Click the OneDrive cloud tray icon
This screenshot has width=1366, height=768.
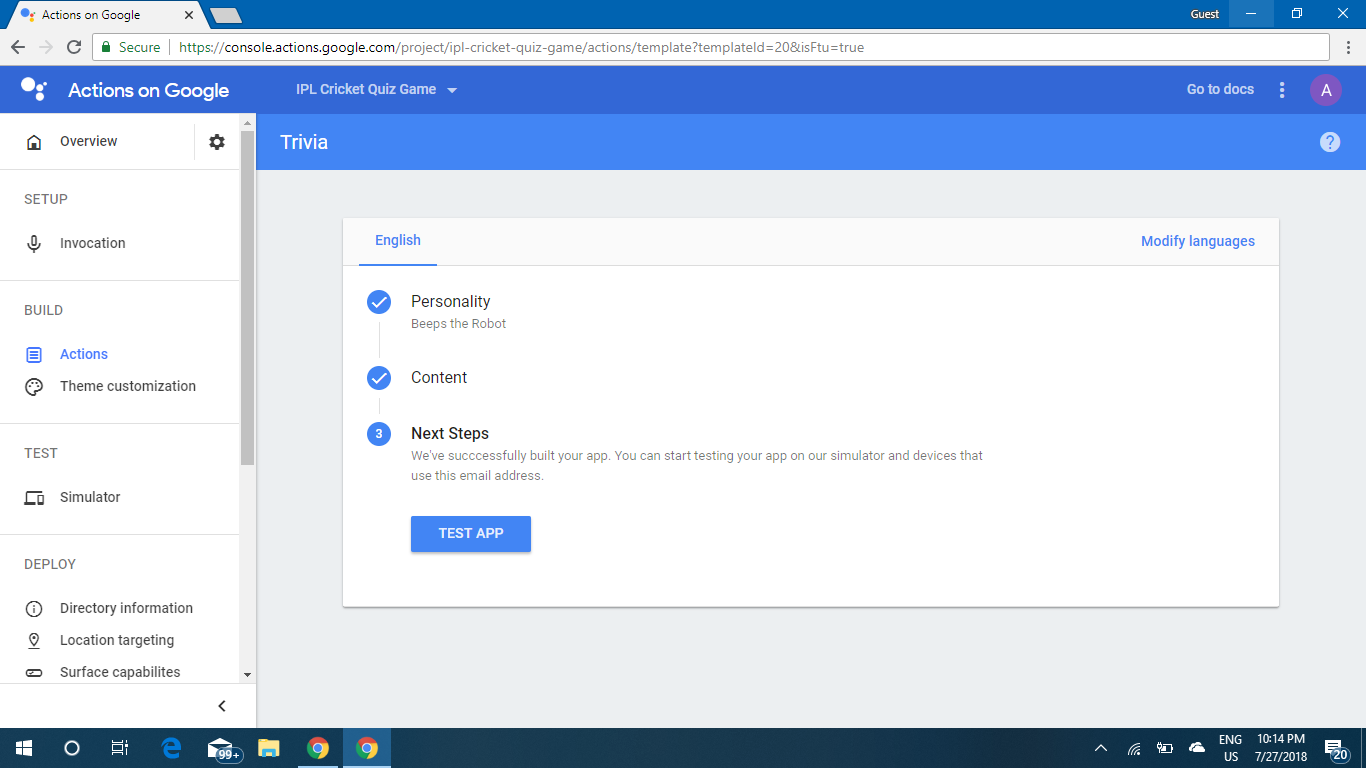(x=1196, y=748)
